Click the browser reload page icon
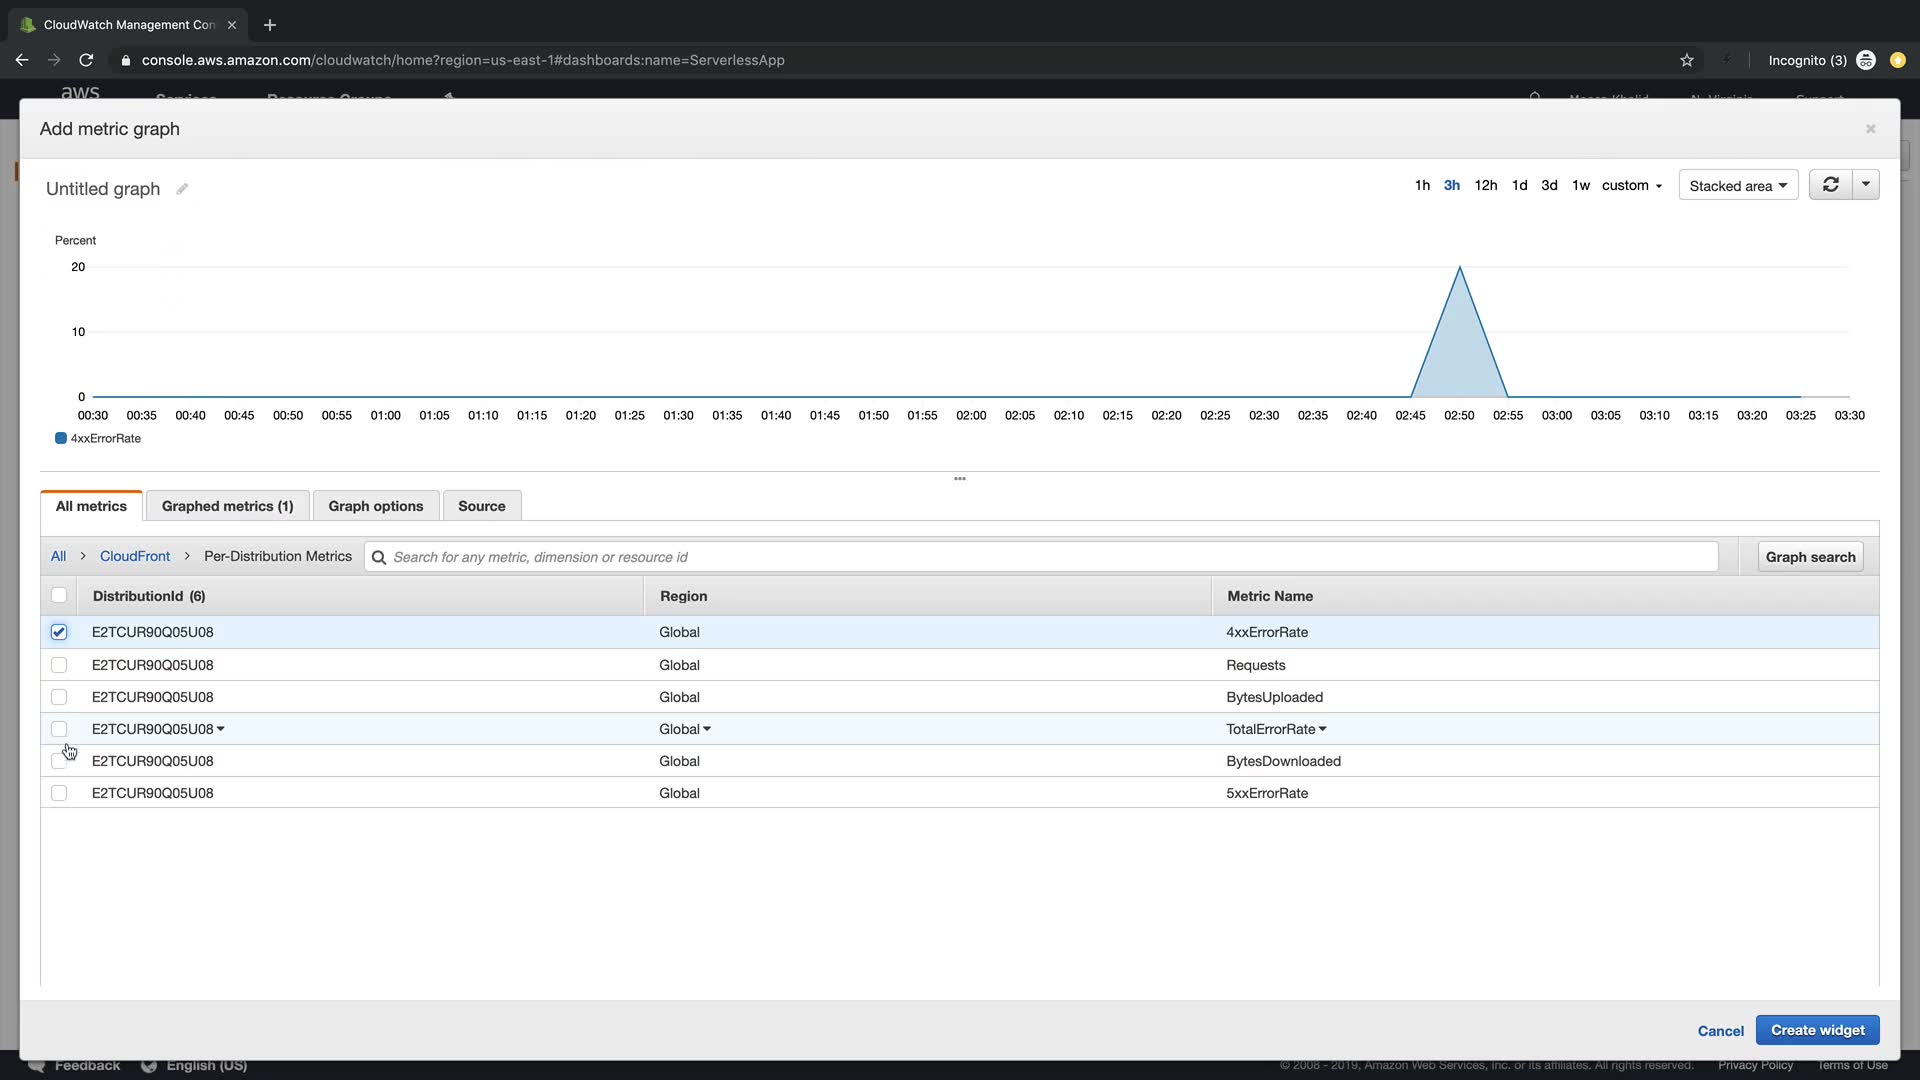 click(86, 60)
